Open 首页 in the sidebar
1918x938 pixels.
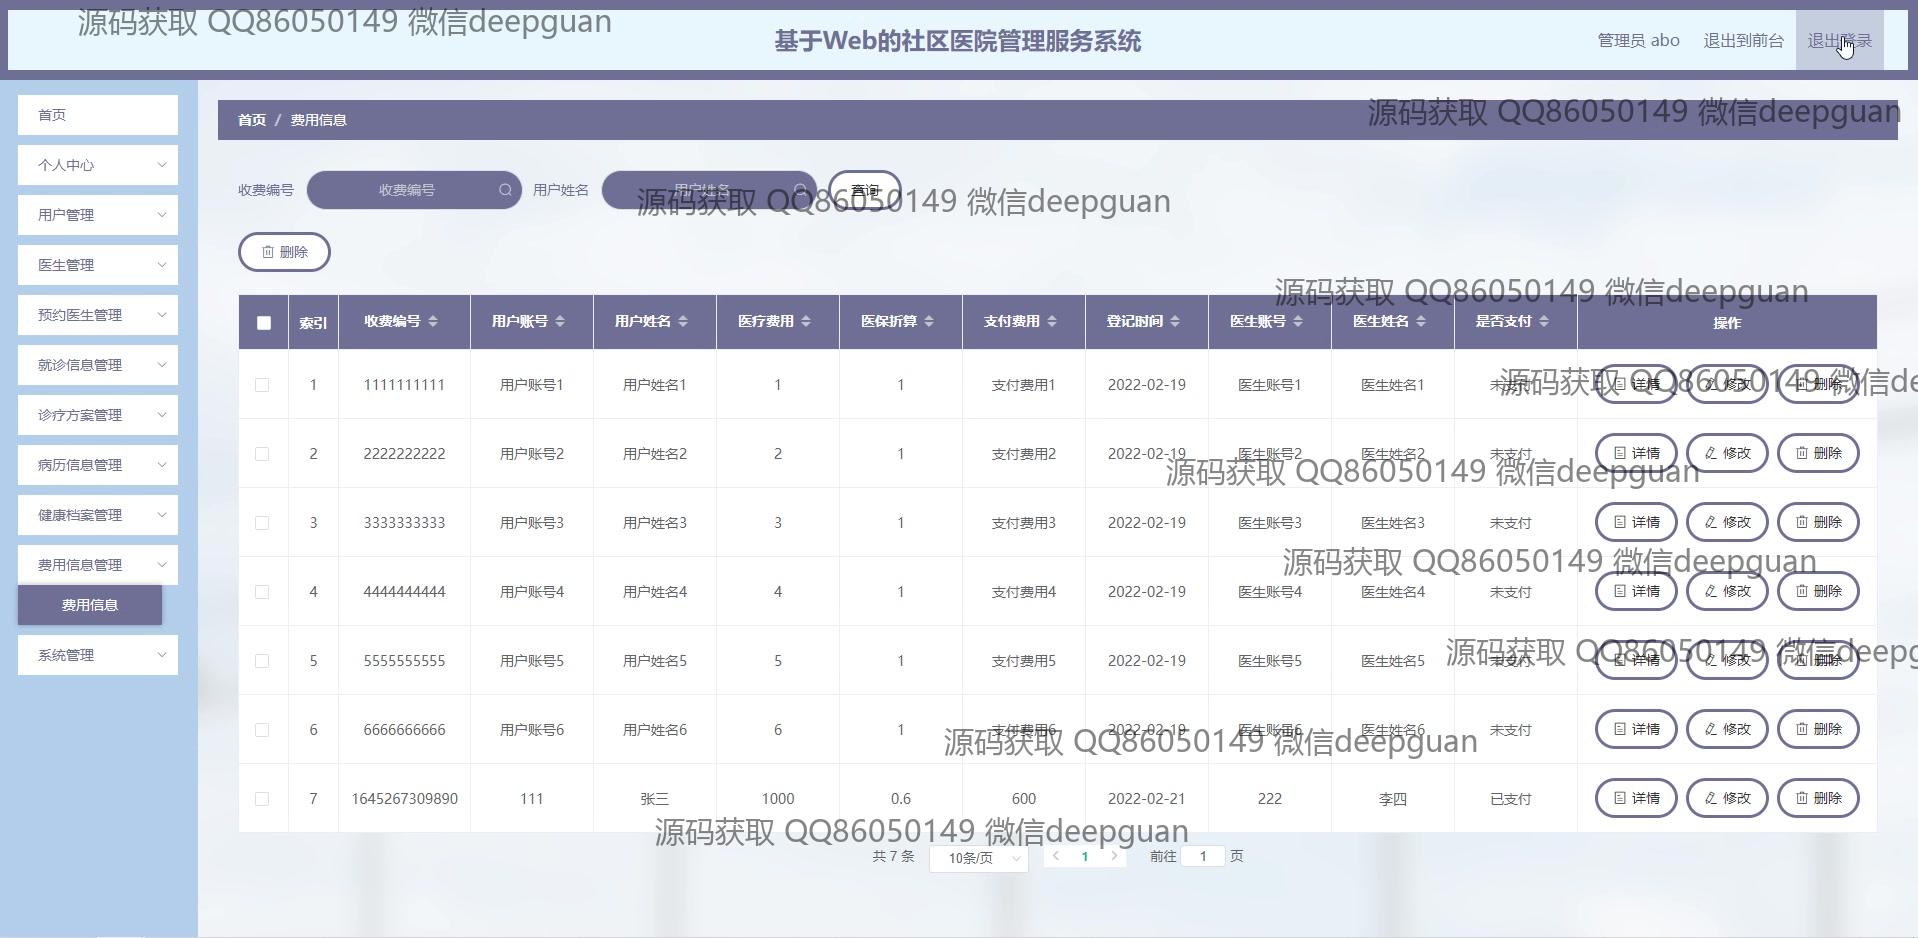click(98, 115)
